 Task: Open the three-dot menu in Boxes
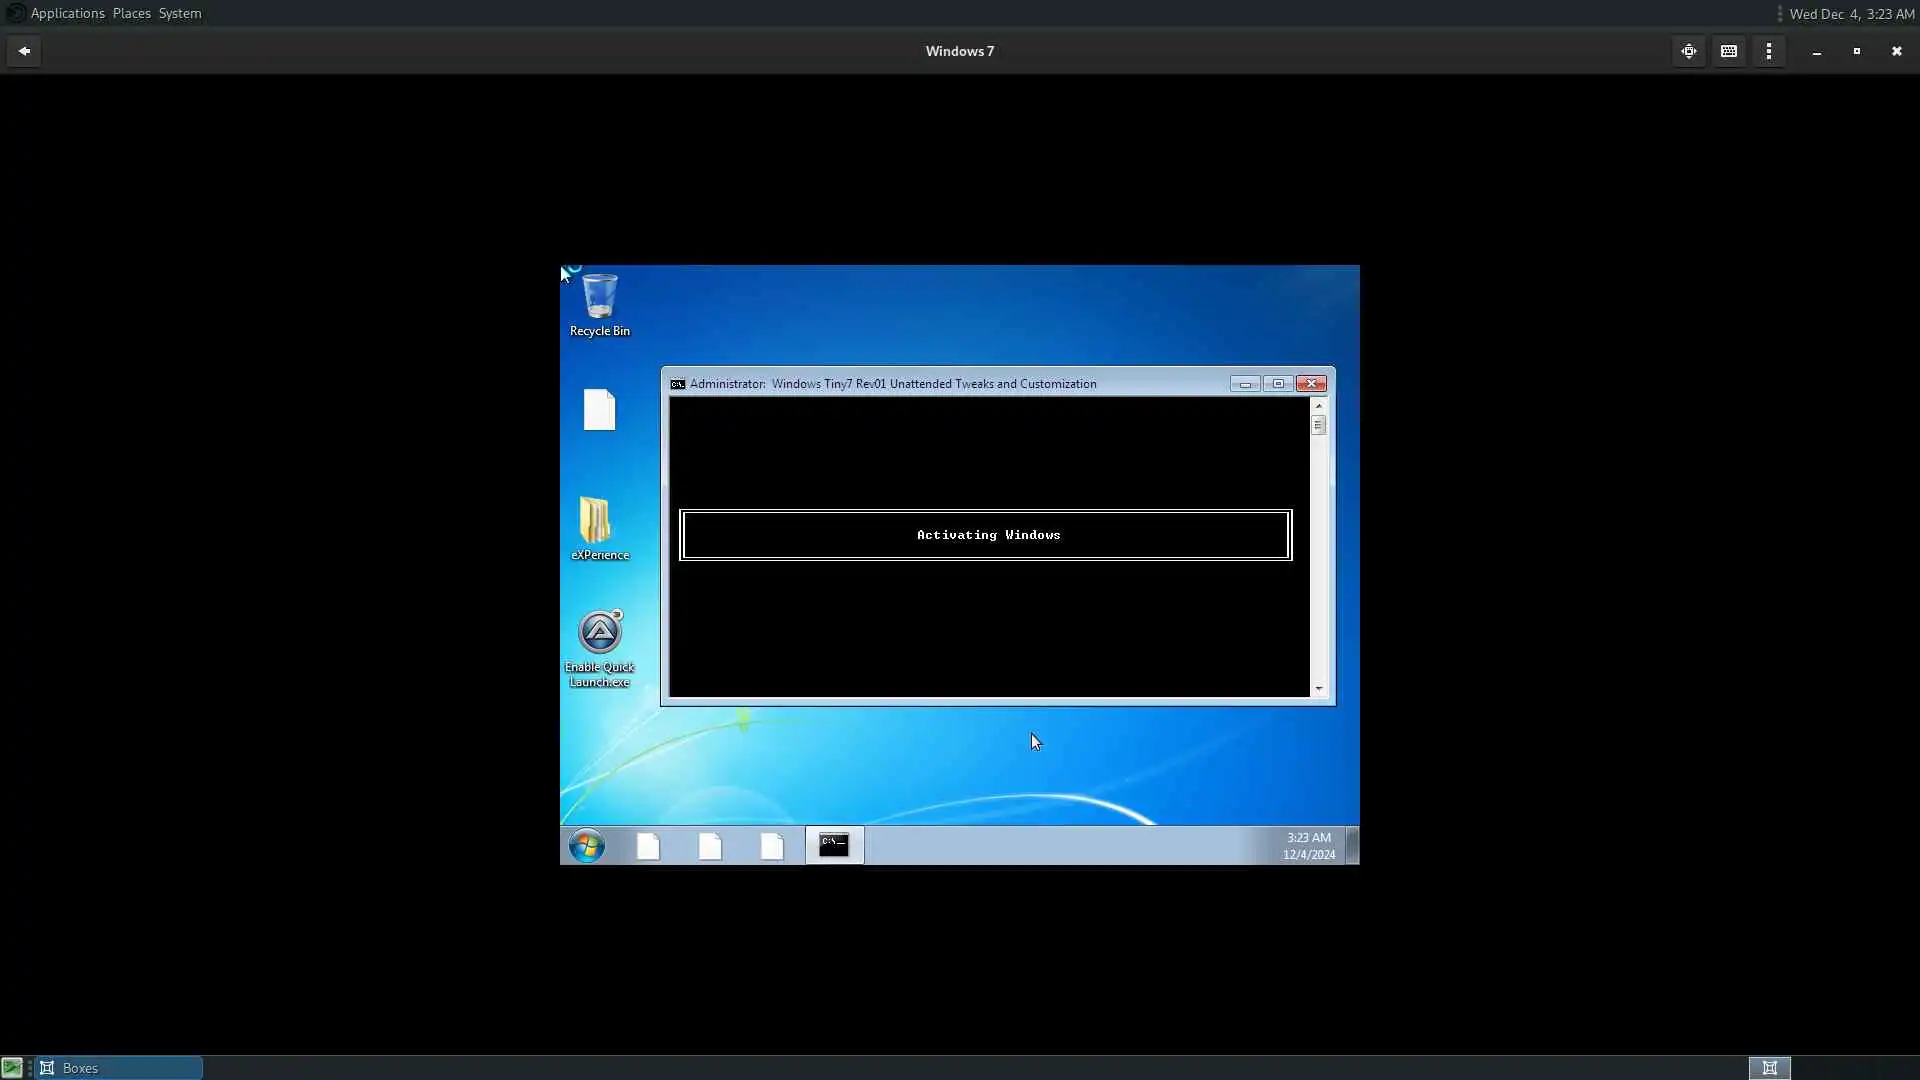coord(1769,51)
